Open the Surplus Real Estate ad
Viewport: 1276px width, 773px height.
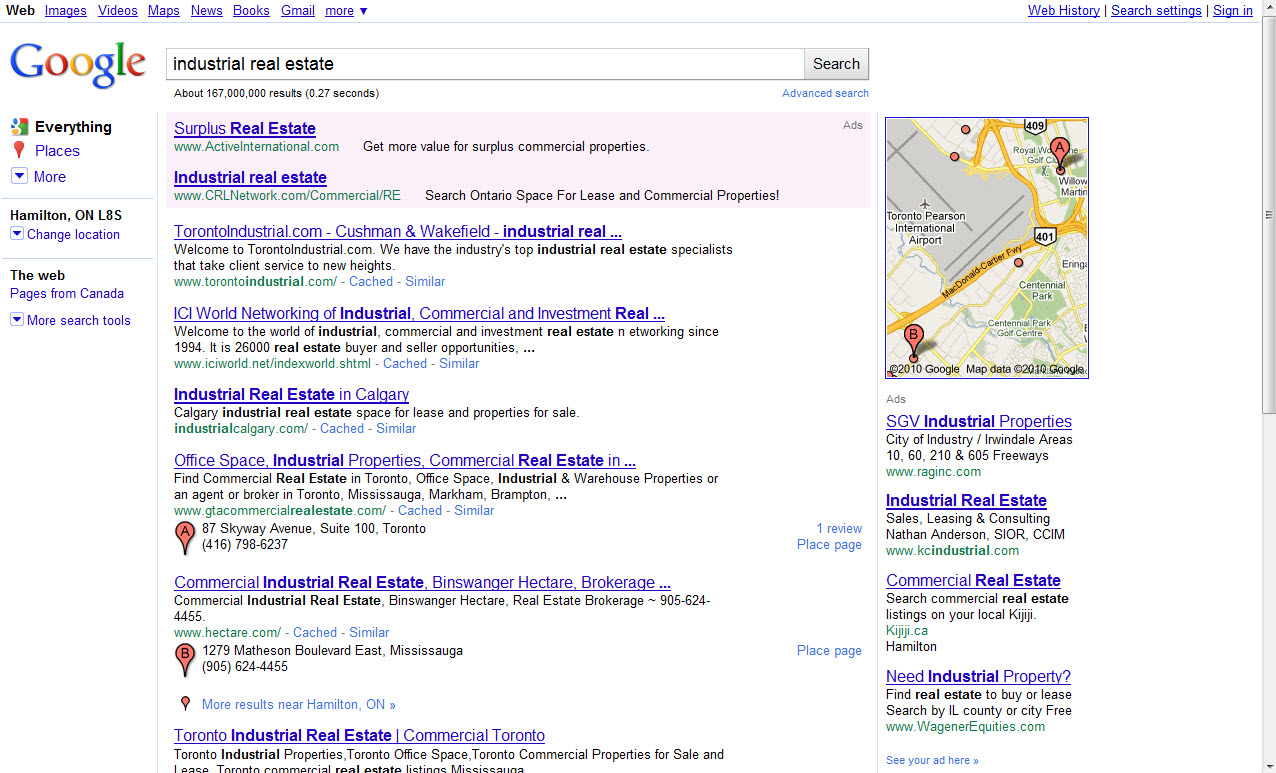[245, 128]
